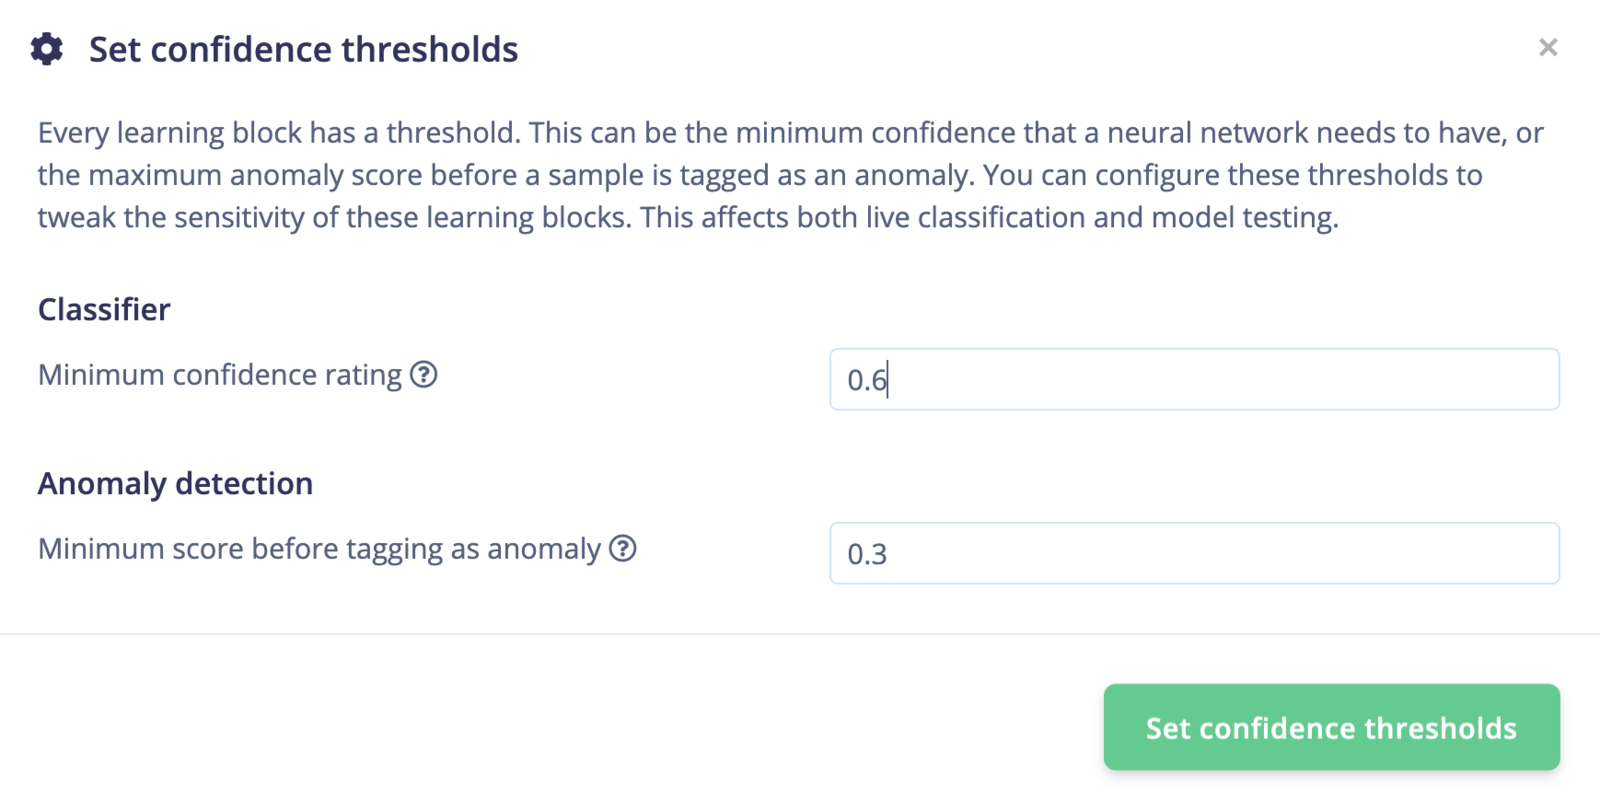Click the gear icon beside the dialog title
This screenshot has width=1600, height=810.
(x=46, y=49)
